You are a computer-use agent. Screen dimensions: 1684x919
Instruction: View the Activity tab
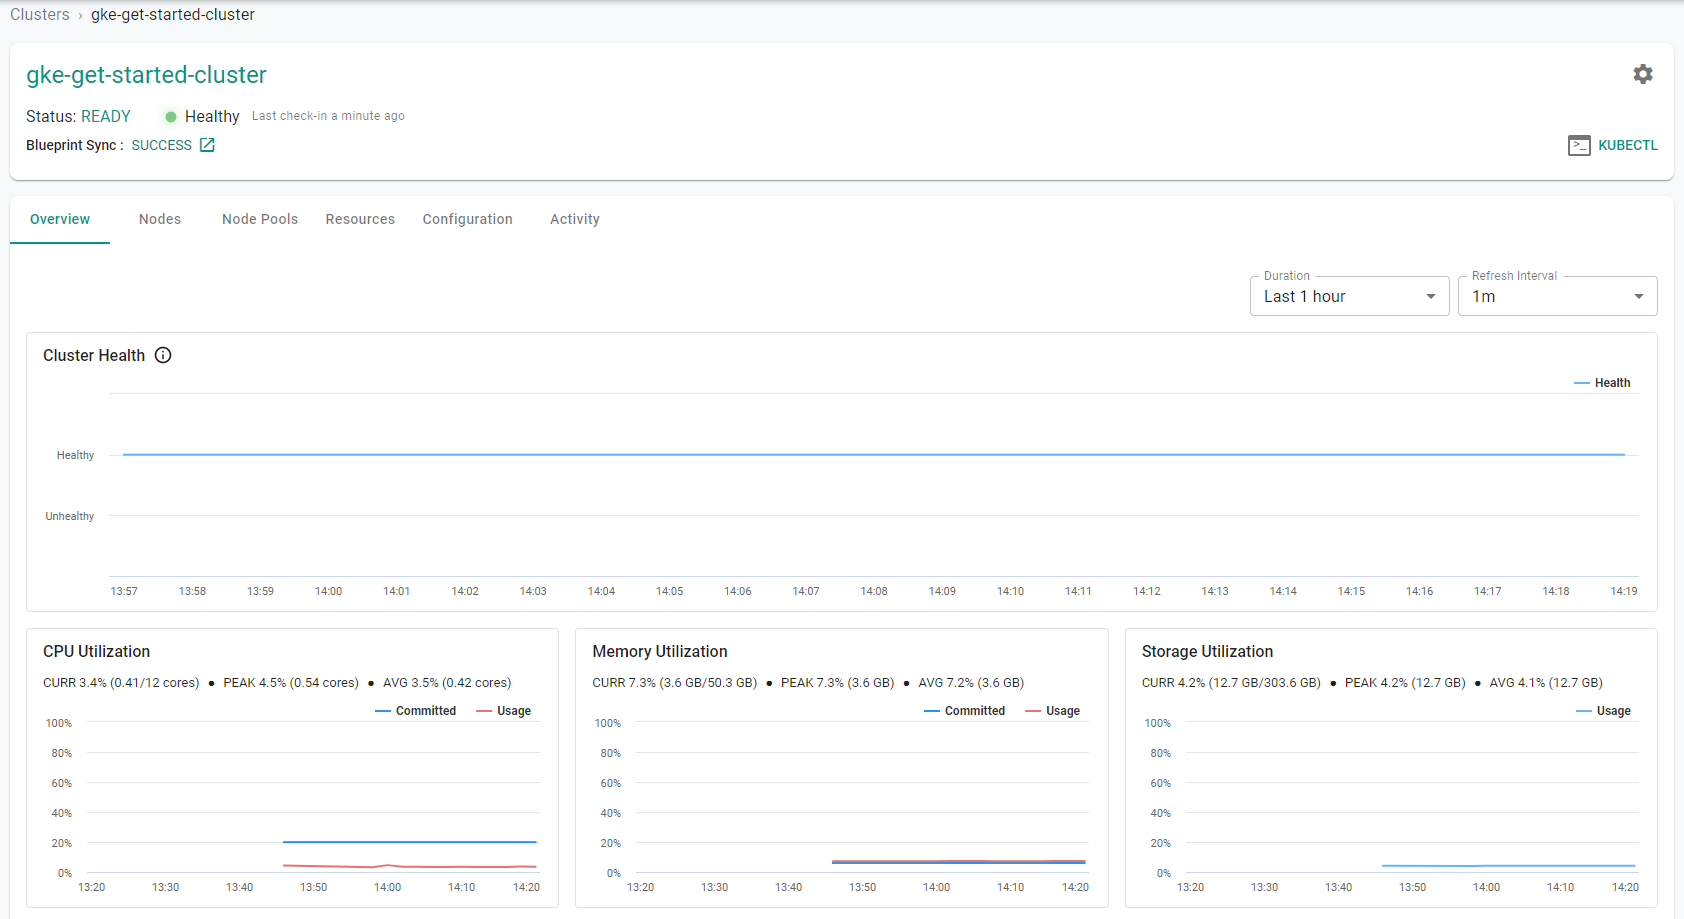click(x=575, y=219)
